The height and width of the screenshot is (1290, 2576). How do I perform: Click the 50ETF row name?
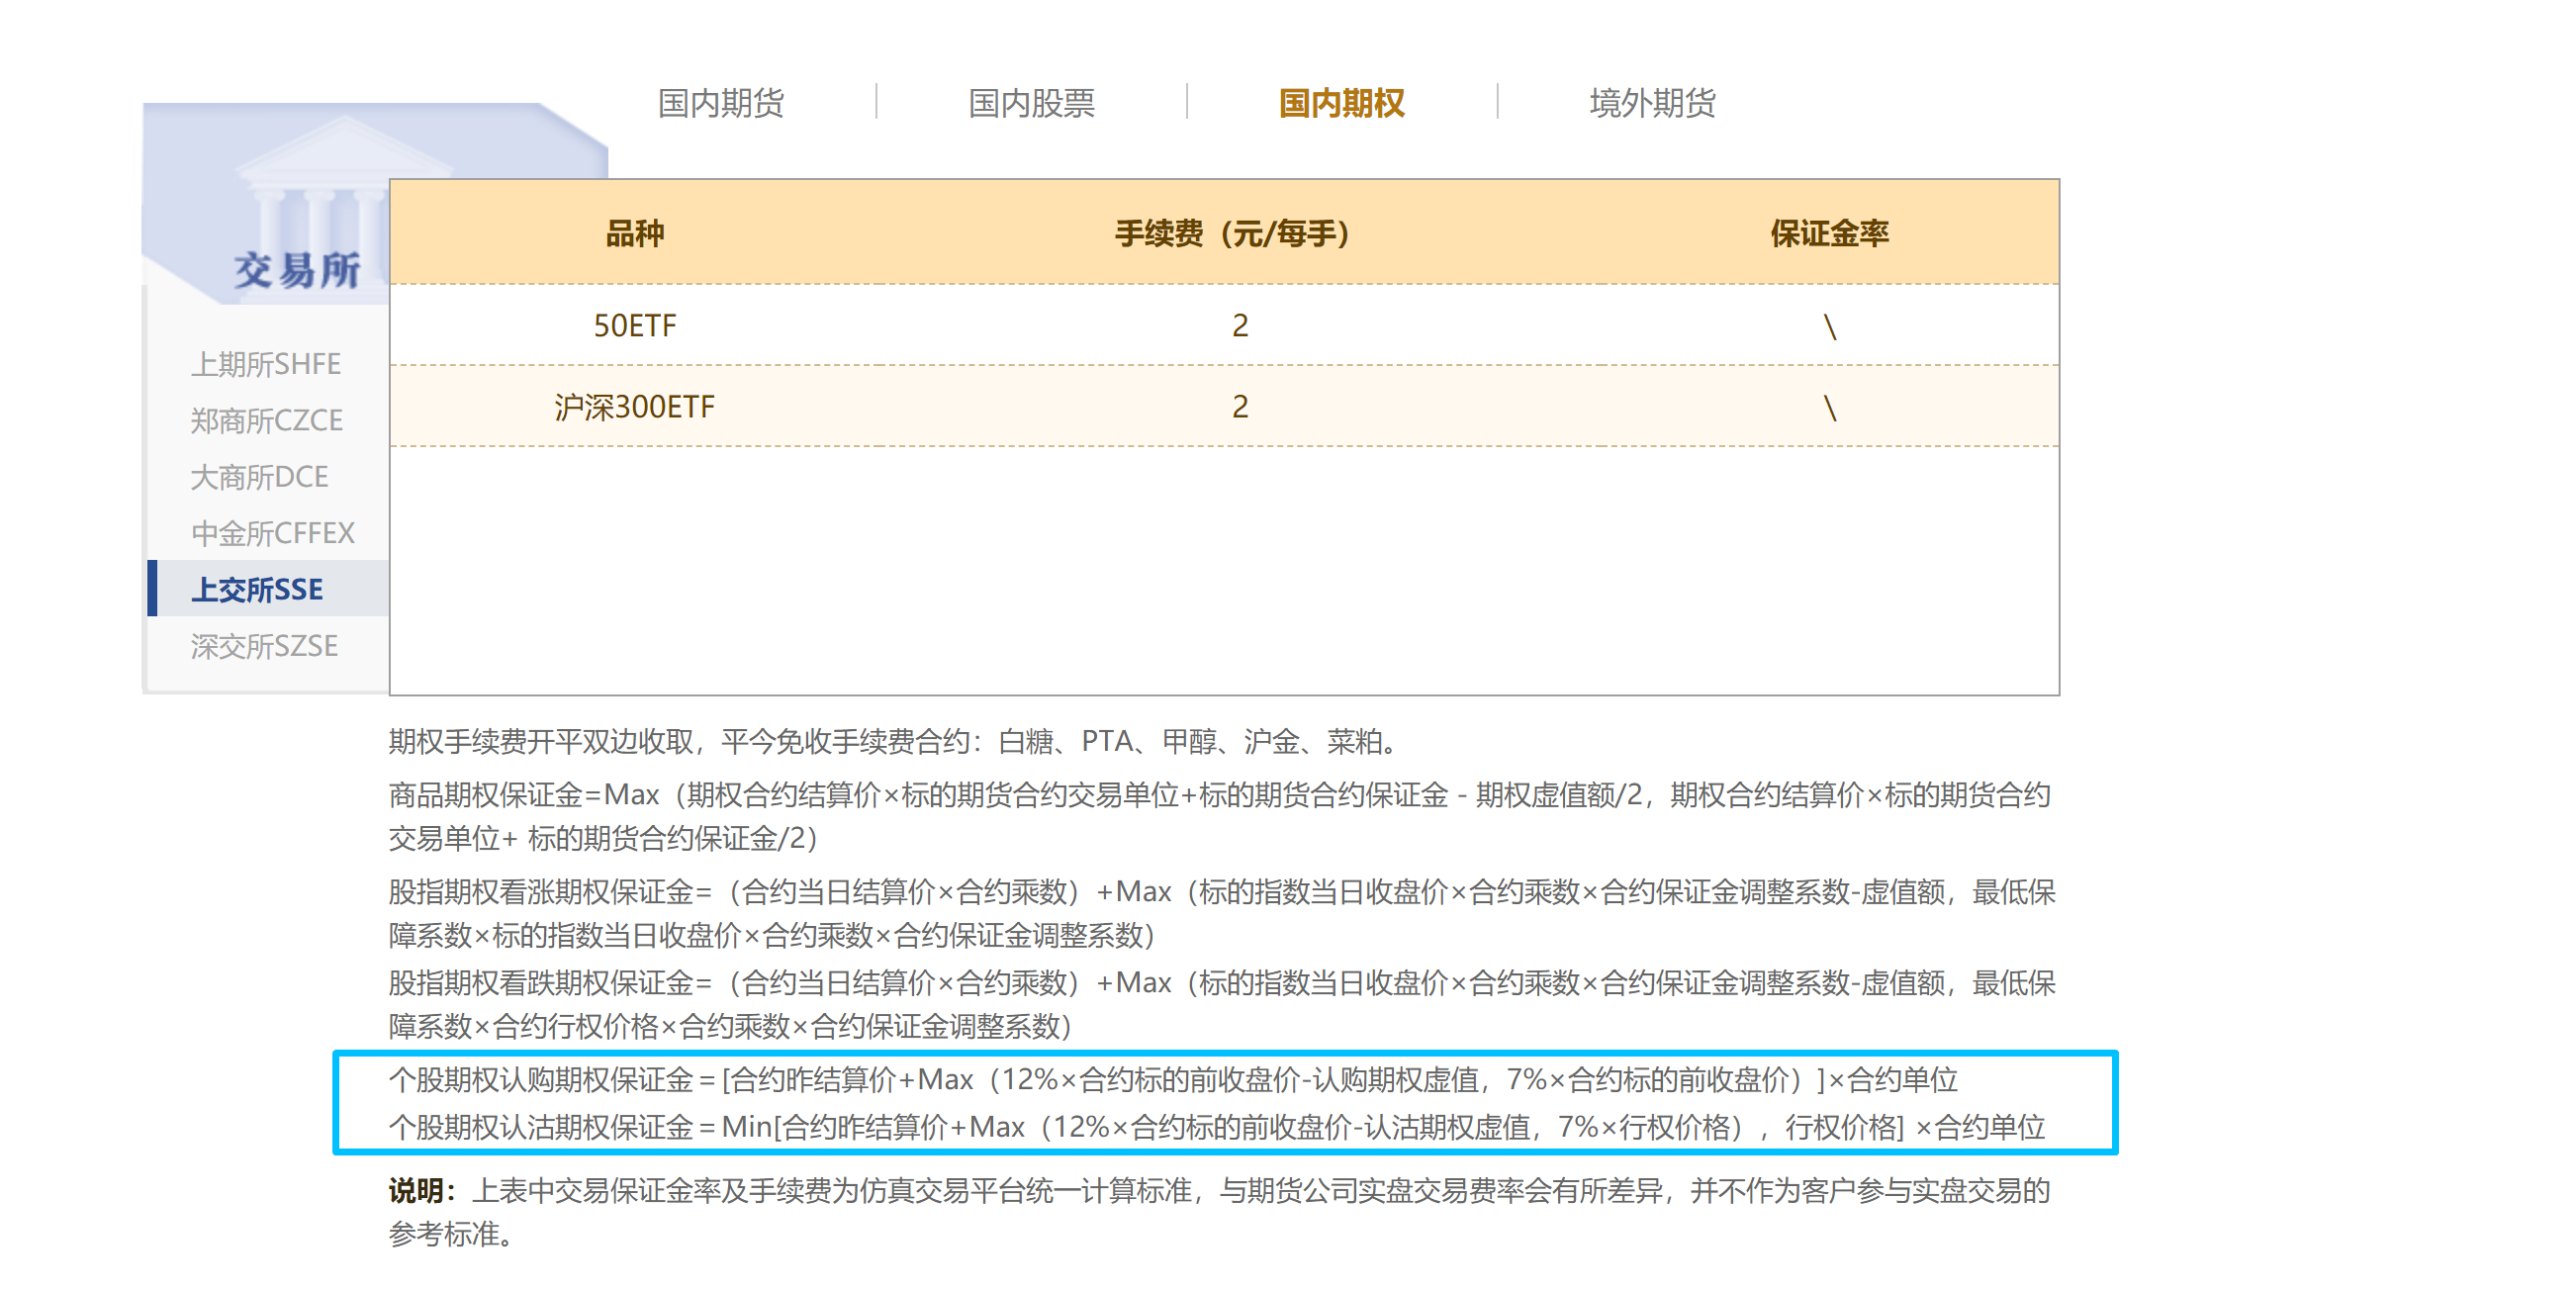[634, 325]
